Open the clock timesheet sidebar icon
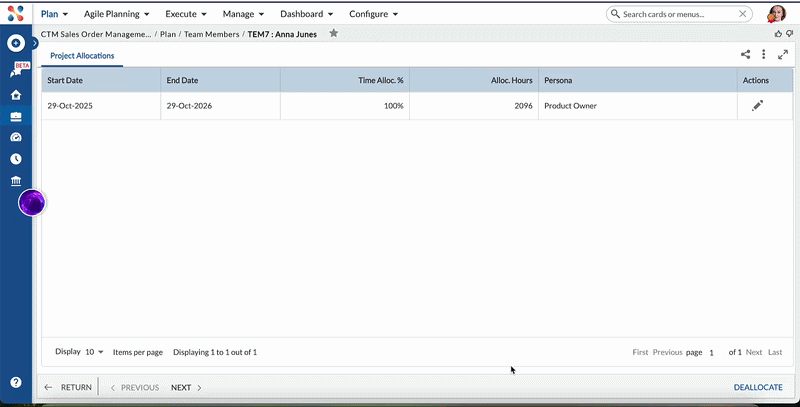 coord(16,159)
